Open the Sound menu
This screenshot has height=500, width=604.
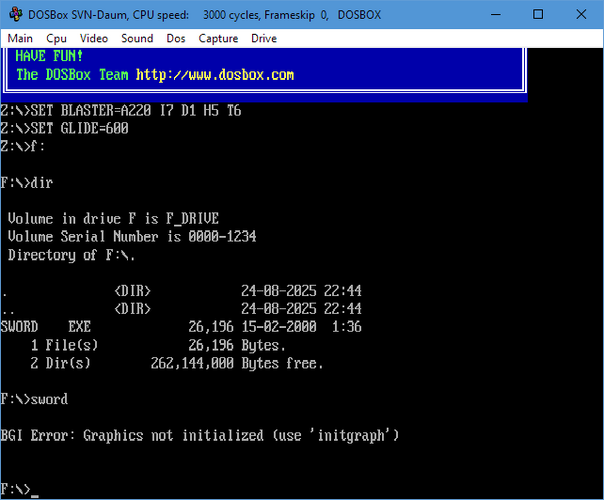[x=137, y=39]
